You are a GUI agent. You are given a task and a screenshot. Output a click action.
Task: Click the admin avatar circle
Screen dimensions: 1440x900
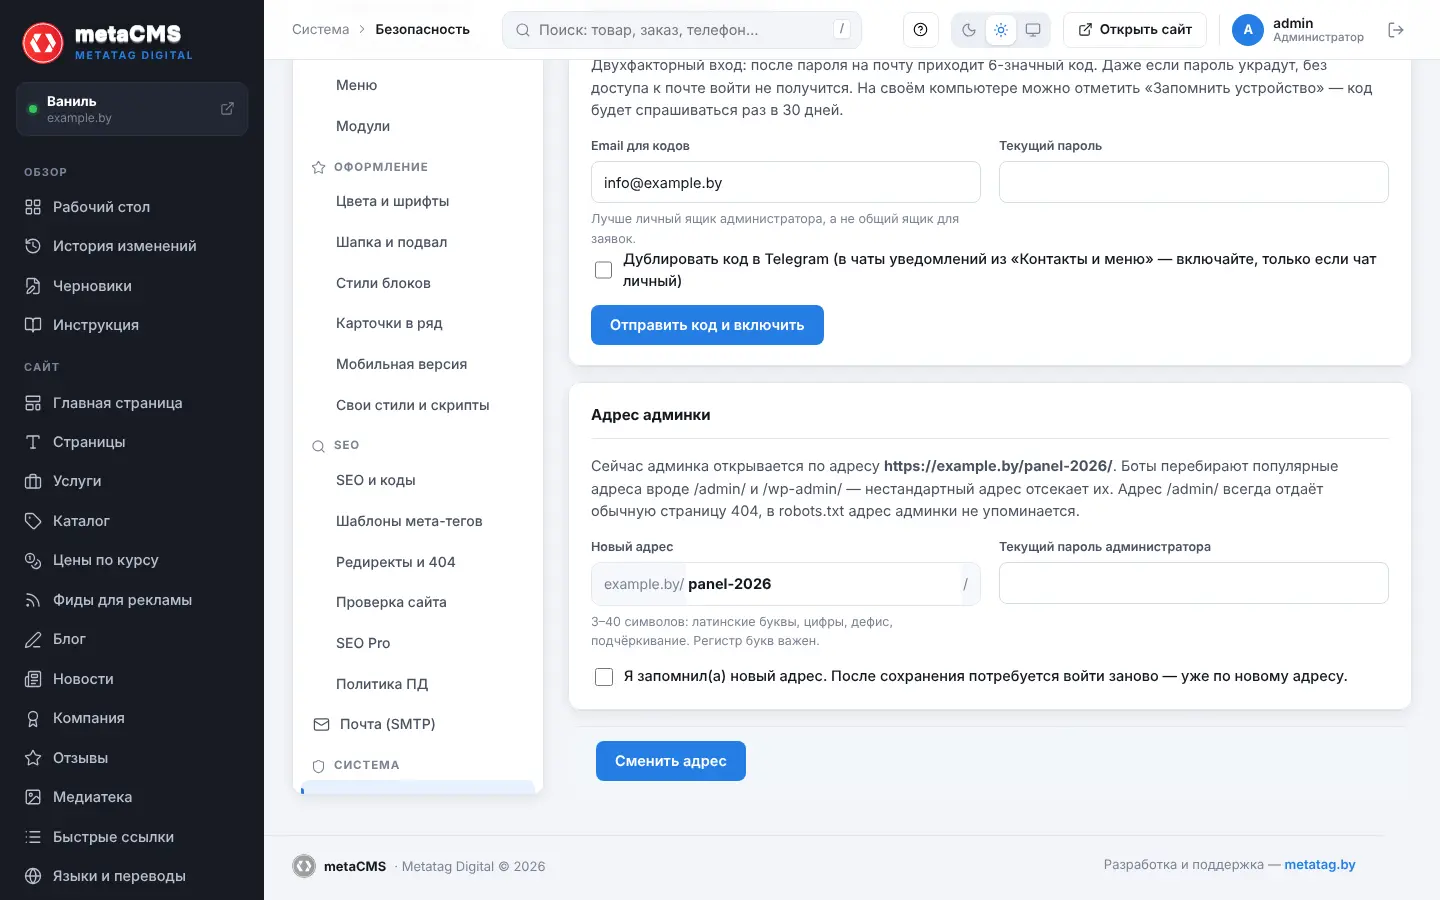coord(1248,30)
